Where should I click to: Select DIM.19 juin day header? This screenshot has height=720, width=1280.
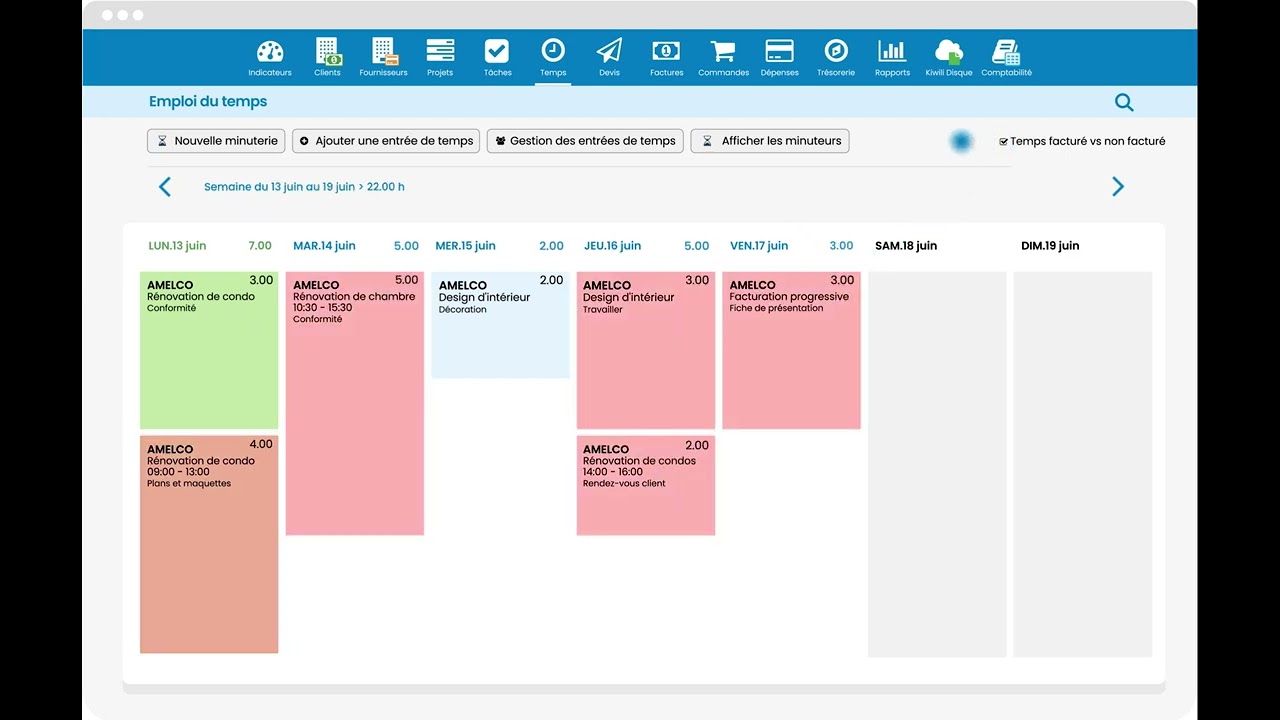(x=1050, y=246)
